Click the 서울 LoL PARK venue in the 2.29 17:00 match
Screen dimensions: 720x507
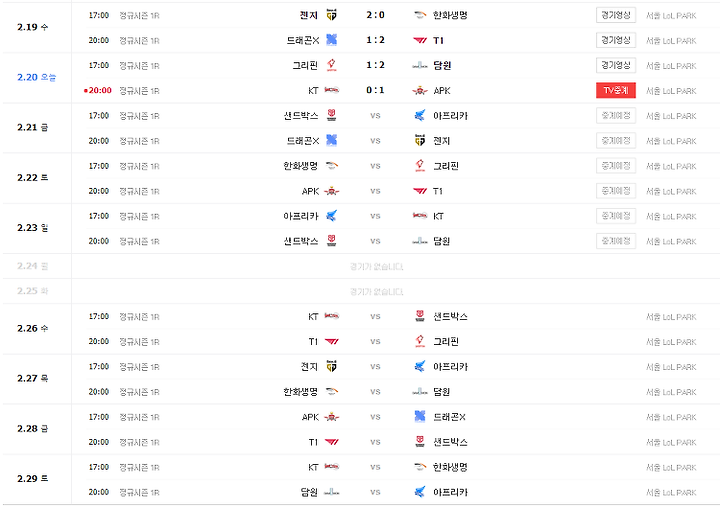[x=671, y=468]
